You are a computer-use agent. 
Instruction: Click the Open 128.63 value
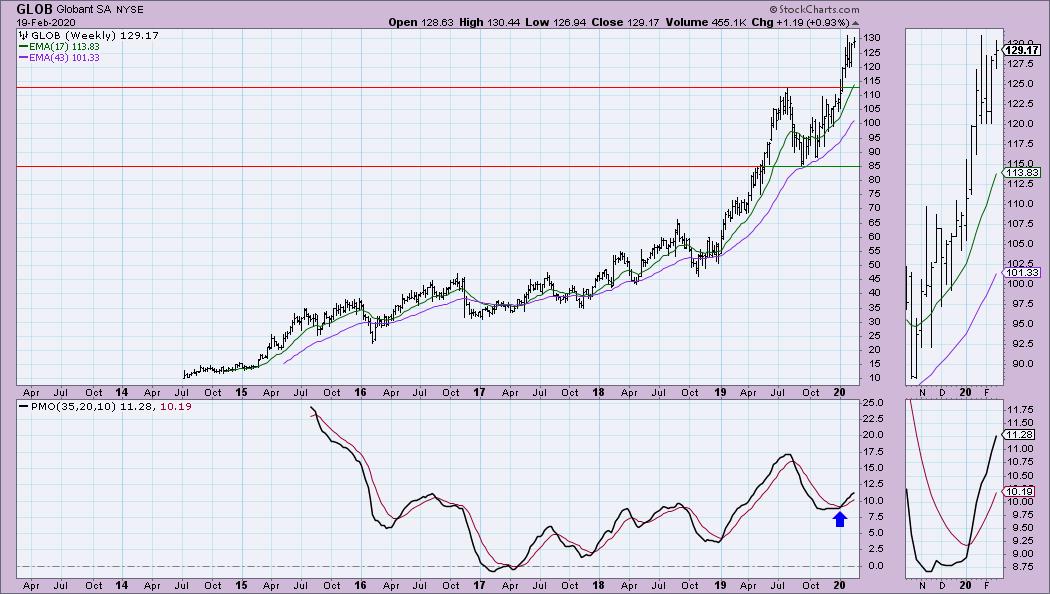(421, 22)
